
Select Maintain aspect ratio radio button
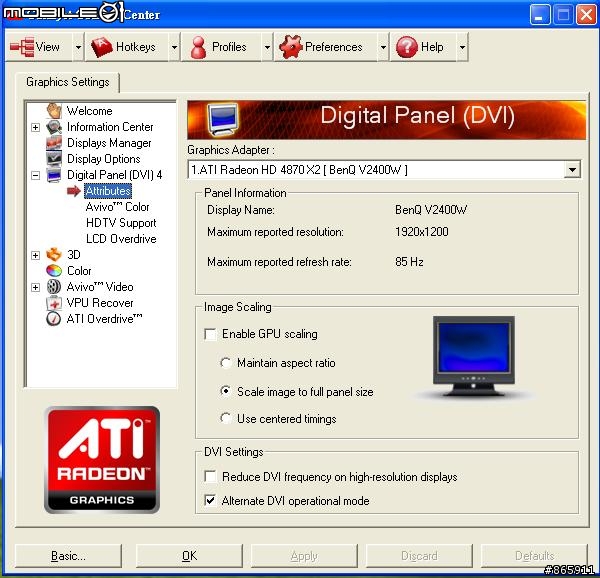[226, 363]
